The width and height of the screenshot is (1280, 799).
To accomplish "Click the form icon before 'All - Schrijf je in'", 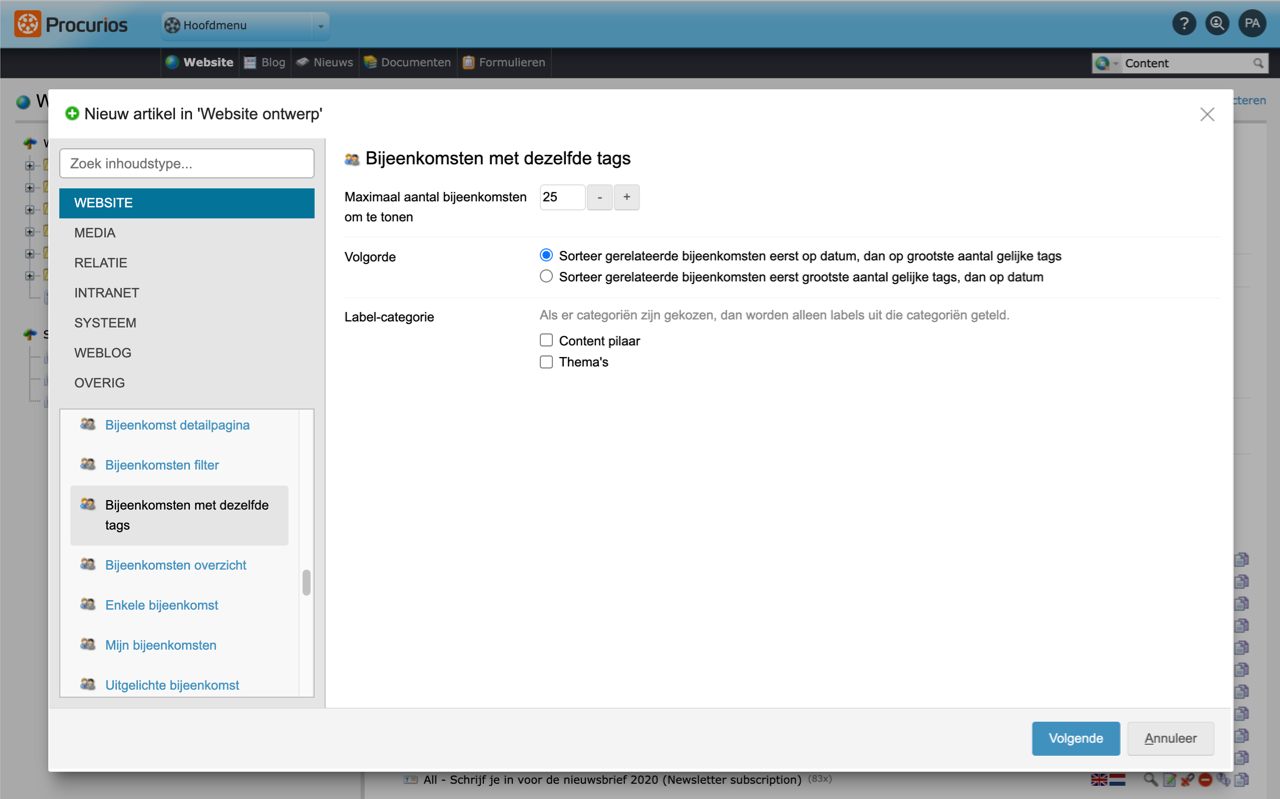I will coord(411,780).
